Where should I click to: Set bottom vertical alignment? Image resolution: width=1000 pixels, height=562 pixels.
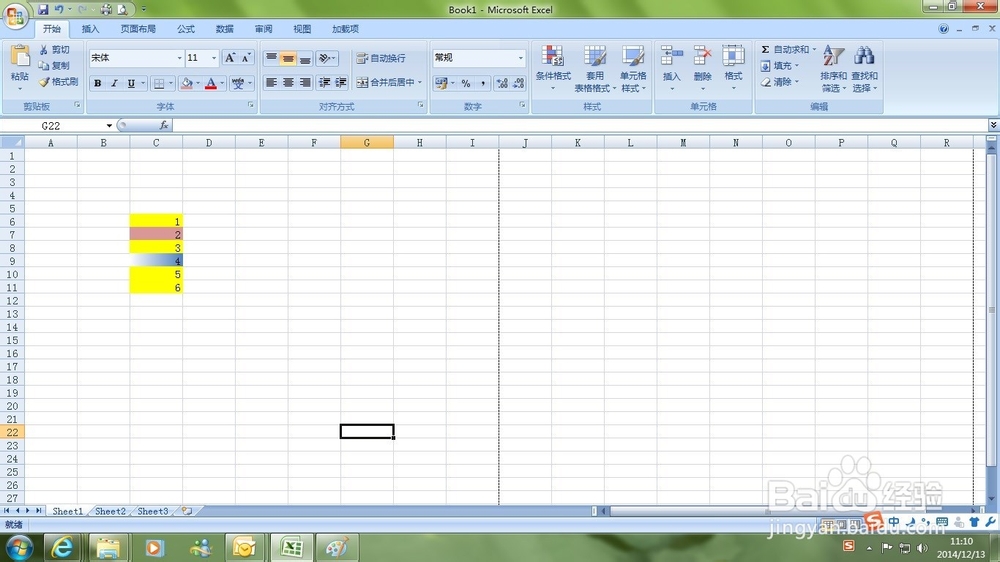[305, 58]
